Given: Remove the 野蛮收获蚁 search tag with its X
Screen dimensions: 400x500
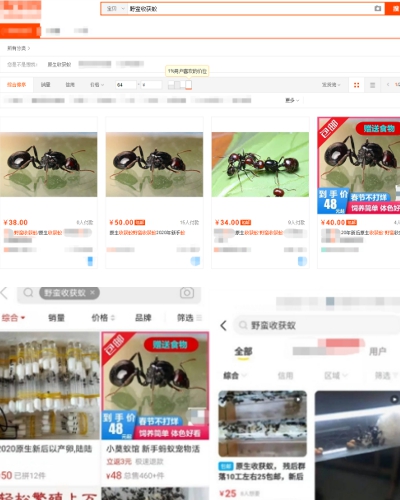Looking at the screenshot, I should point(92,292).
